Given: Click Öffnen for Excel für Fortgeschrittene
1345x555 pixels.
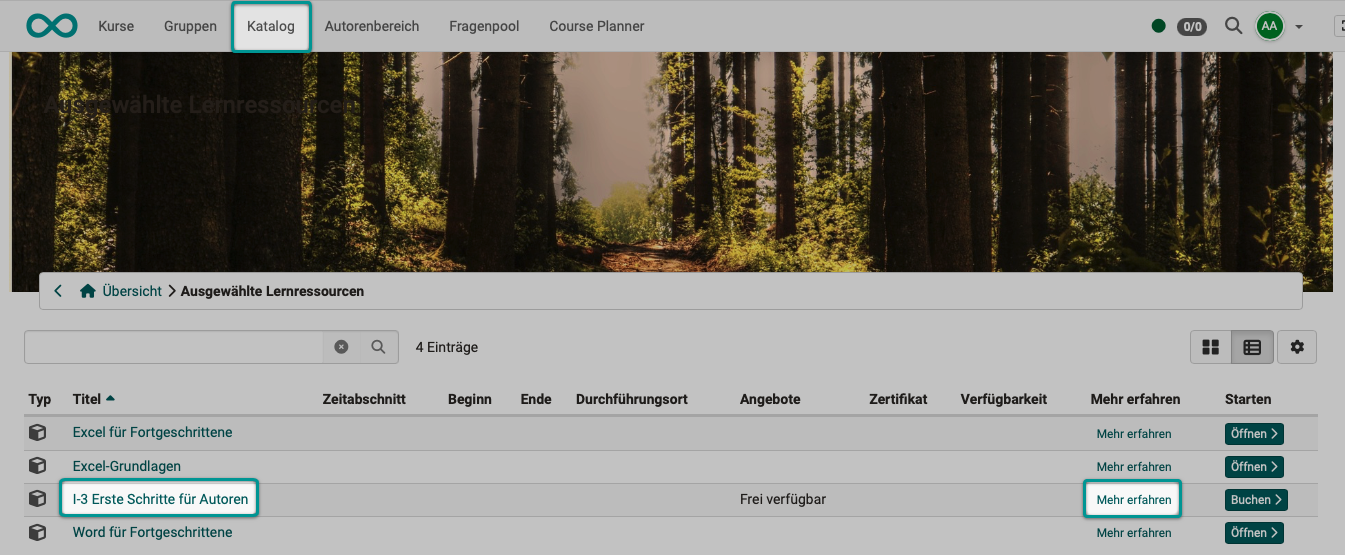Looking at the screenshot, I should (1255, 434).
